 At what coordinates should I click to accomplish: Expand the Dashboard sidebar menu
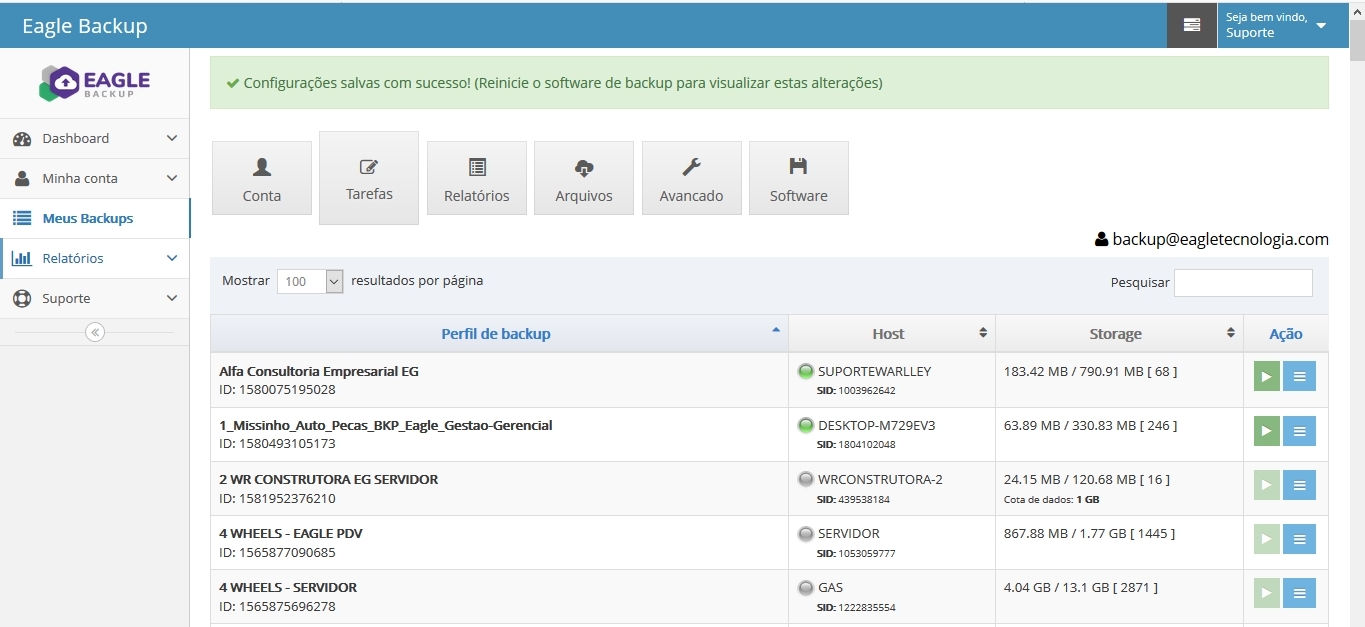95,138
